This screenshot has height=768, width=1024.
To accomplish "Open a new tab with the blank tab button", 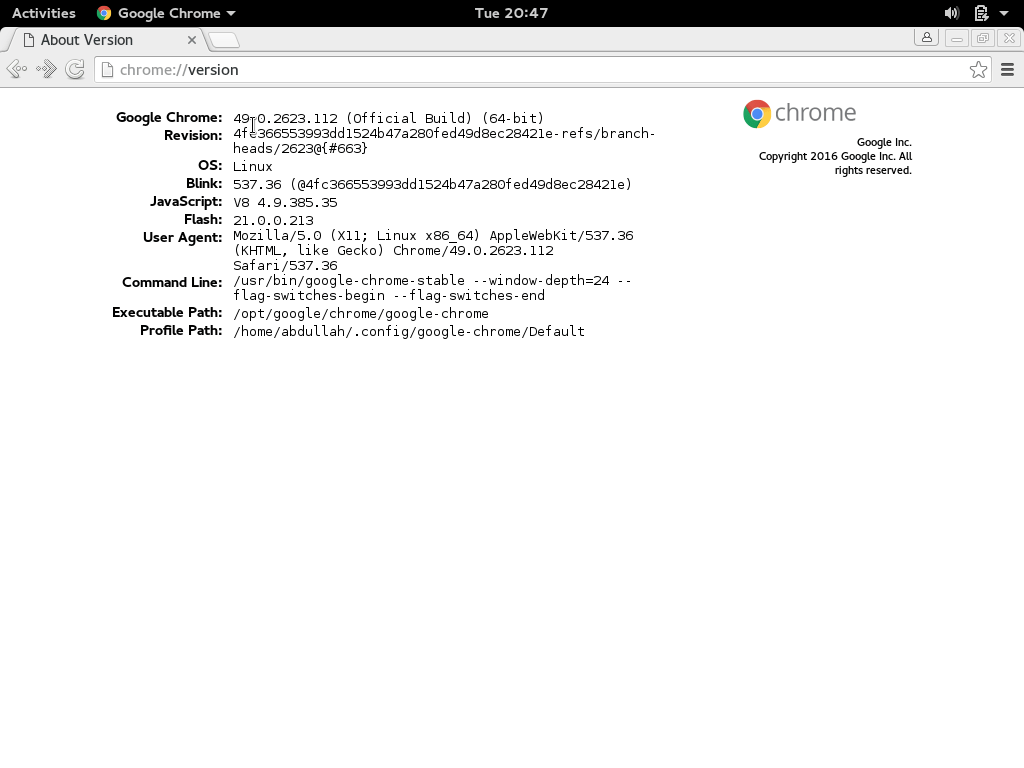I will click(224, 40).
